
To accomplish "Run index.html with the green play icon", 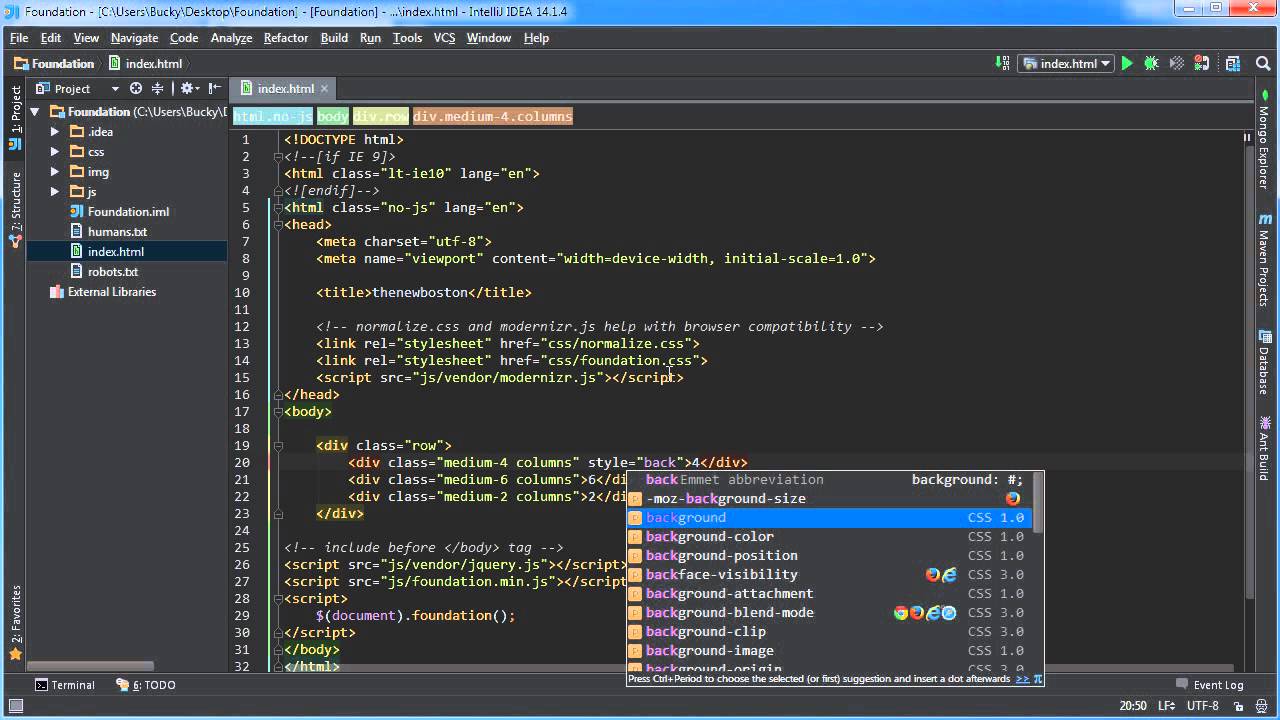I will [1127, 63].
